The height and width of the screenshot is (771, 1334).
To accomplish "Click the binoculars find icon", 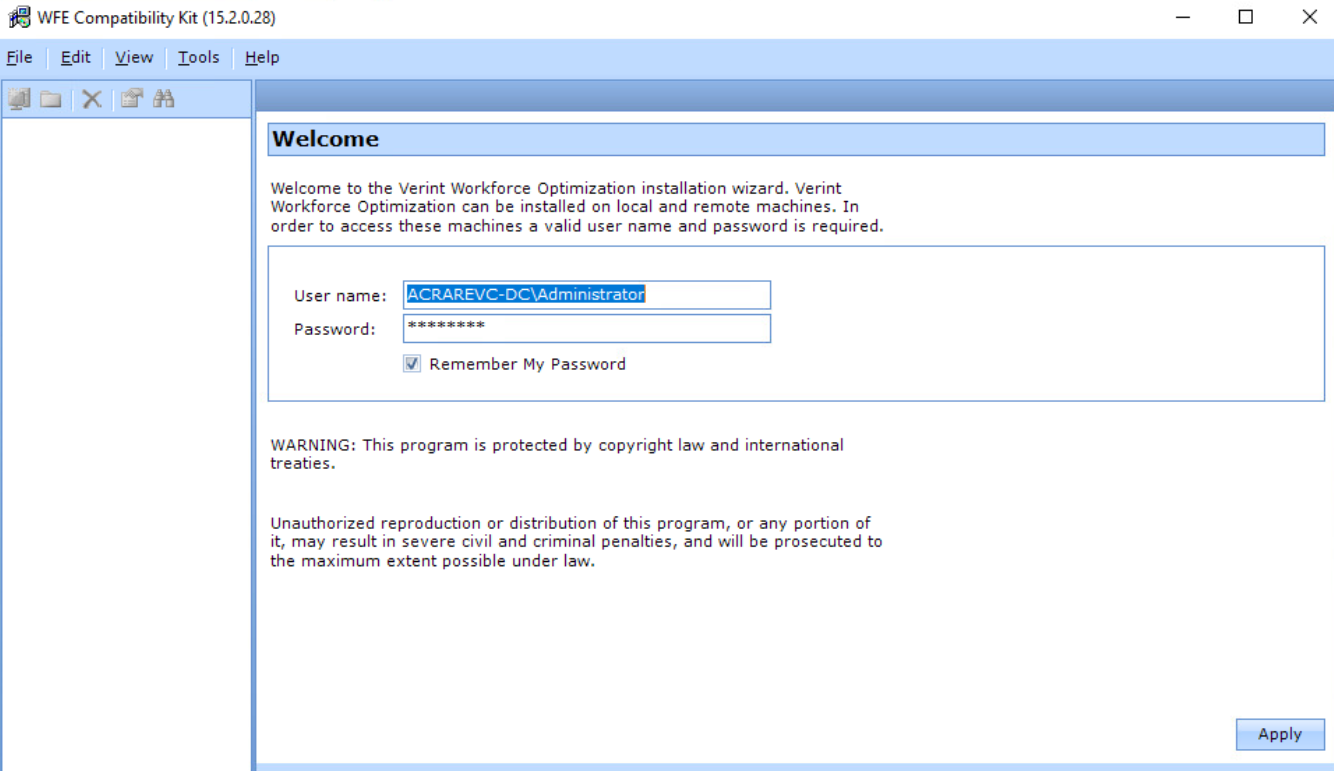I will 164,98.
